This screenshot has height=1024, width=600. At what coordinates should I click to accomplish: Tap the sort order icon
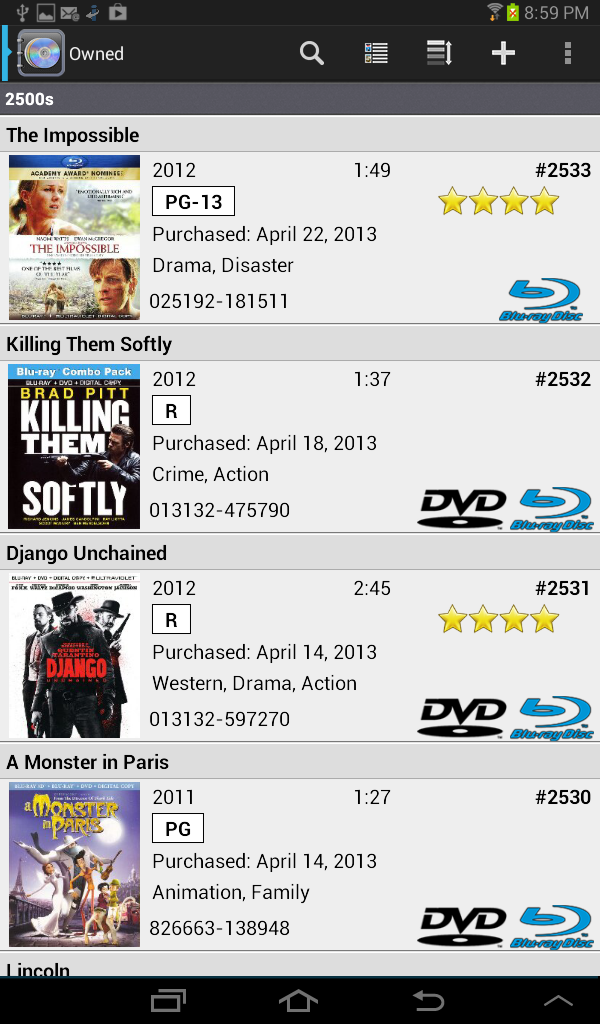(439, 54)
